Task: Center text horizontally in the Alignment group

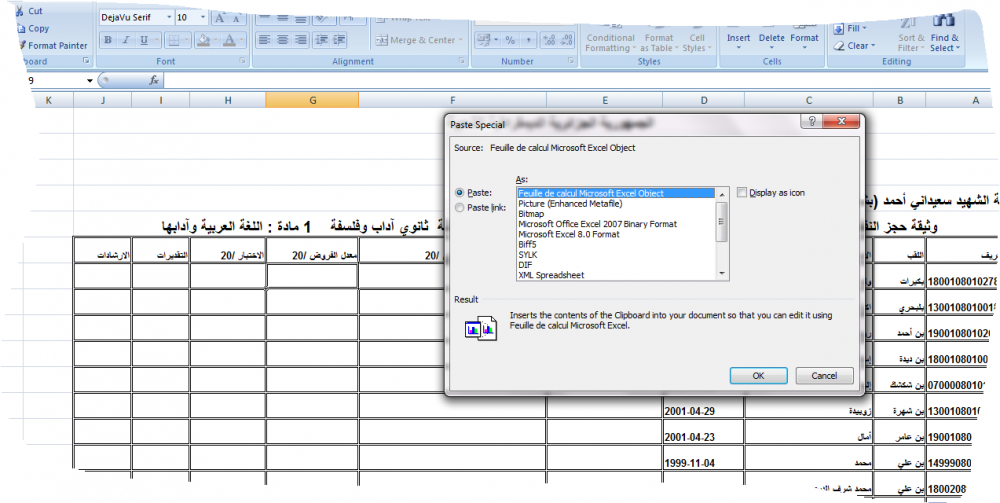Action: [283, 40]
